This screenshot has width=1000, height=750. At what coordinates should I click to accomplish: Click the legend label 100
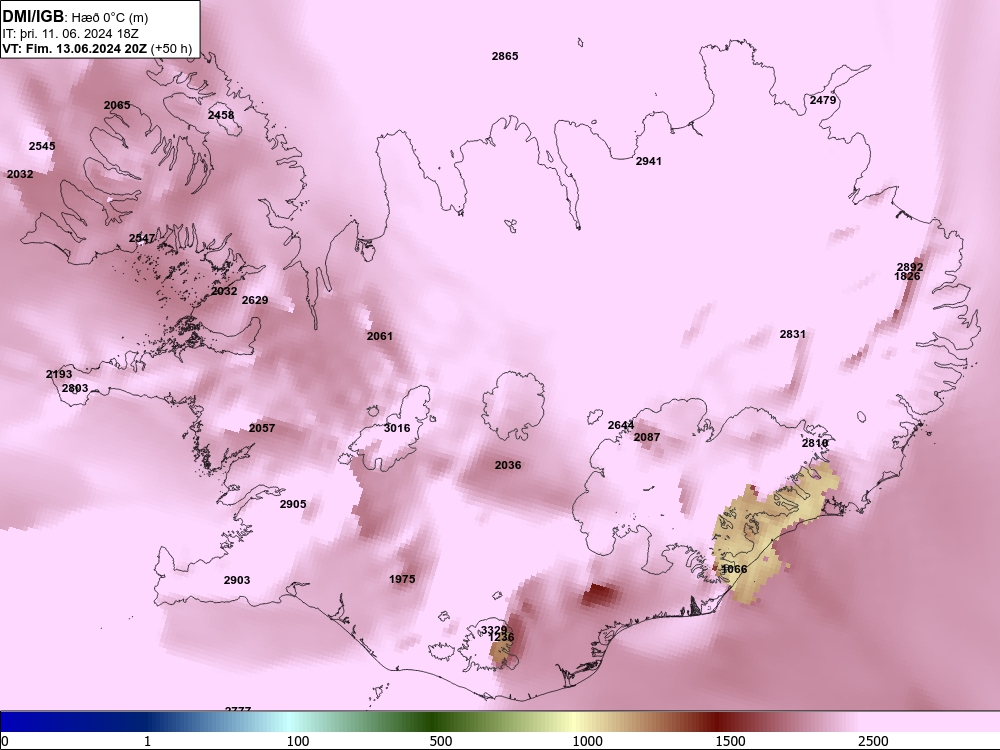(x=298, y=741)
